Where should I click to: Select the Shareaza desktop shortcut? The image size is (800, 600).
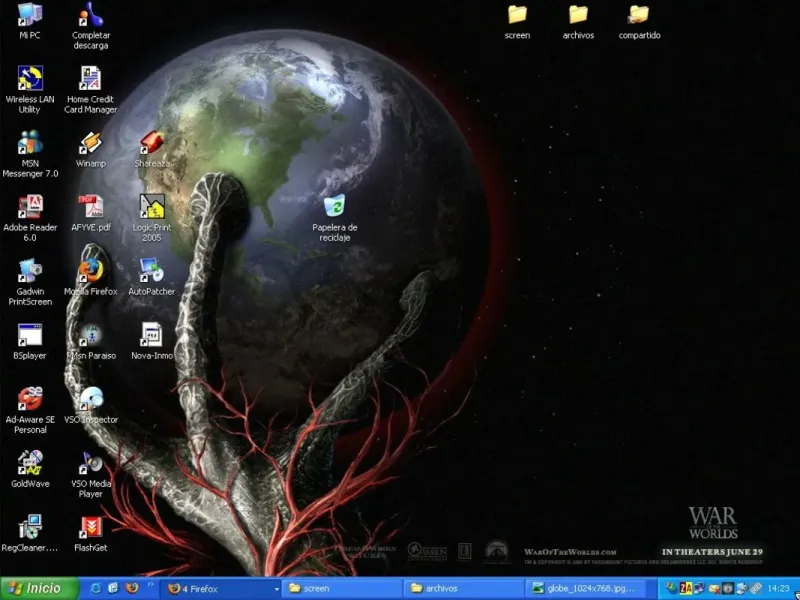(152, 149)
